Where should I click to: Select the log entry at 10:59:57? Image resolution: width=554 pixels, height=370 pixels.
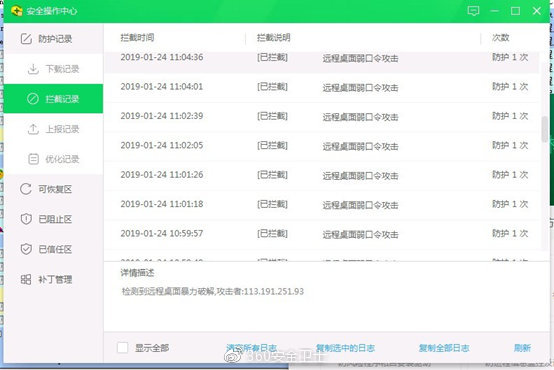(x=322, y=234)
